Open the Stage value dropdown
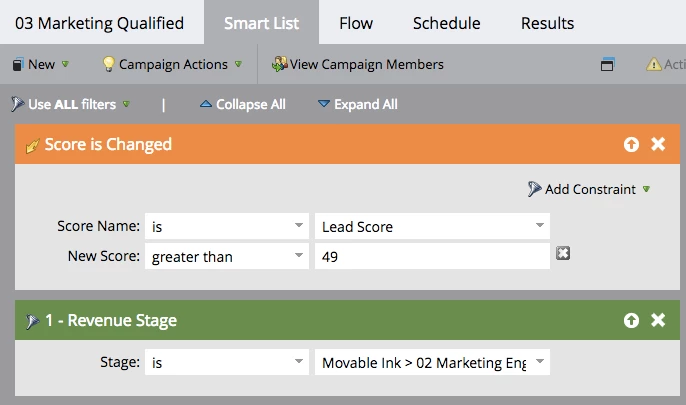The image size is (686, 405). [x=539, y=363]
